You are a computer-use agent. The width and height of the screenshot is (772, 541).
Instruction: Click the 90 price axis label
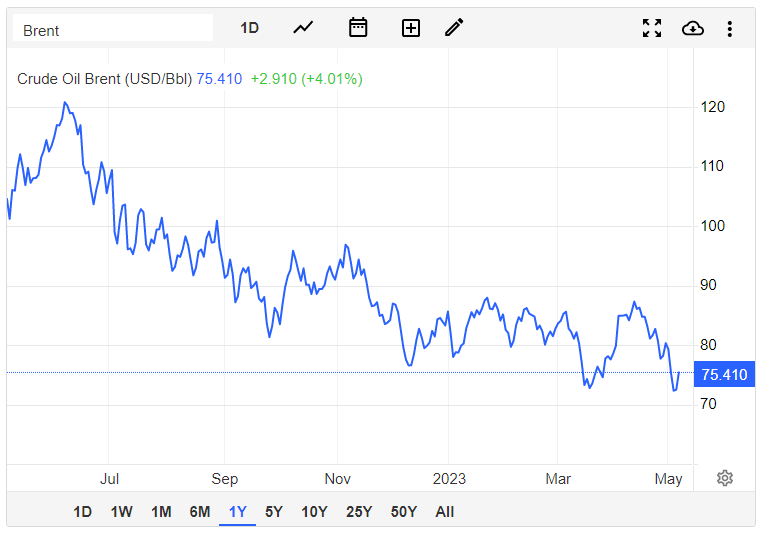(708, 285)
